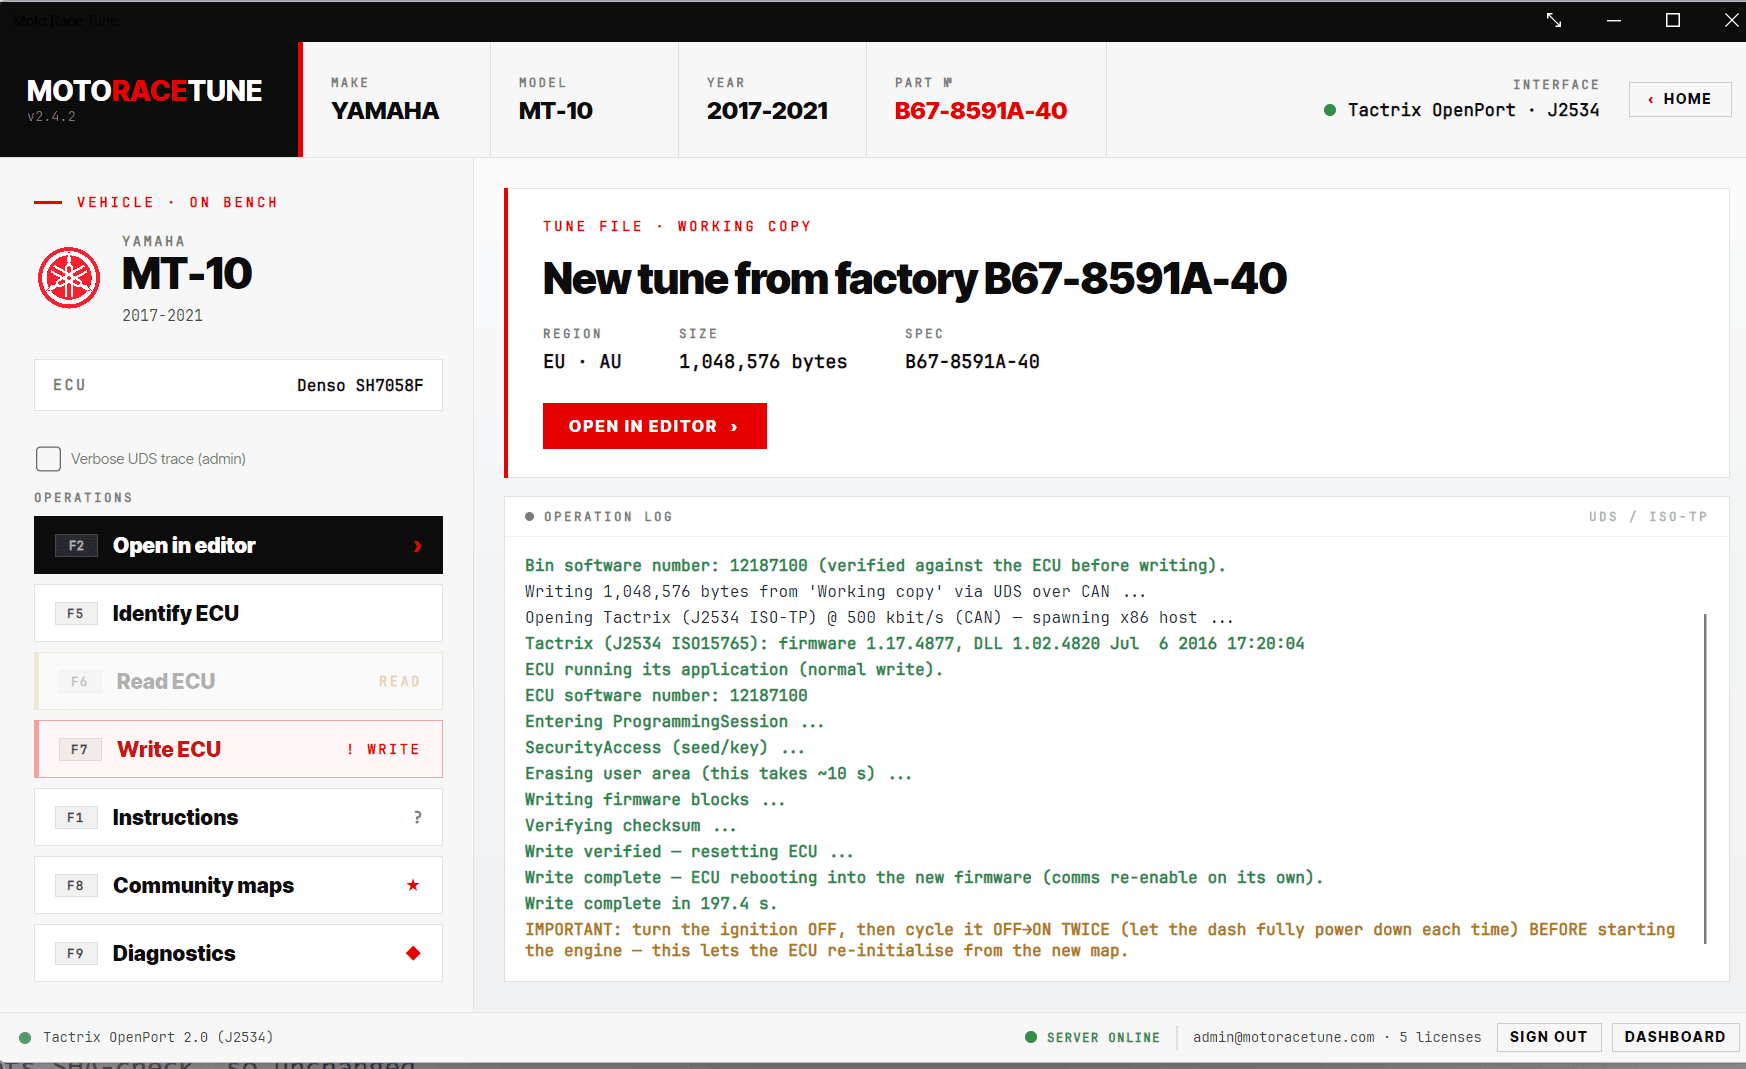Click the UDS / ISO-TP label
The width and height of the screenshot is (1746, 1069).
tap(1647, 517)
